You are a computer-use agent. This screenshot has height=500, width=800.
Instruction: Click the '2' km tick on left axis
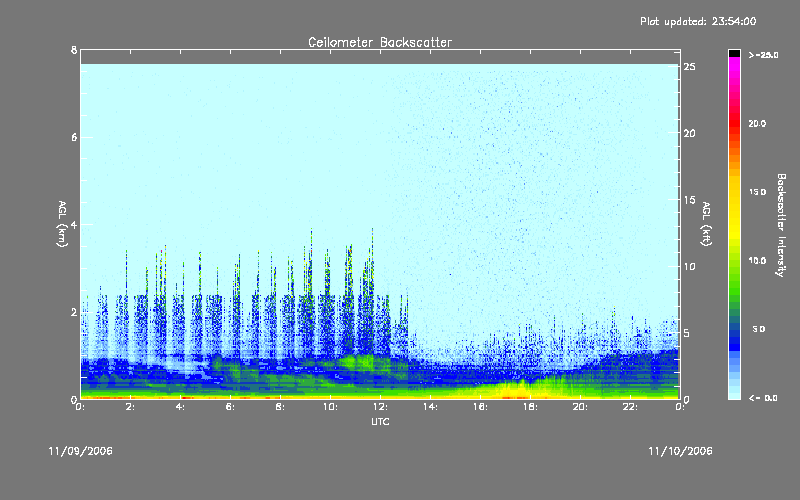(74, 312)
